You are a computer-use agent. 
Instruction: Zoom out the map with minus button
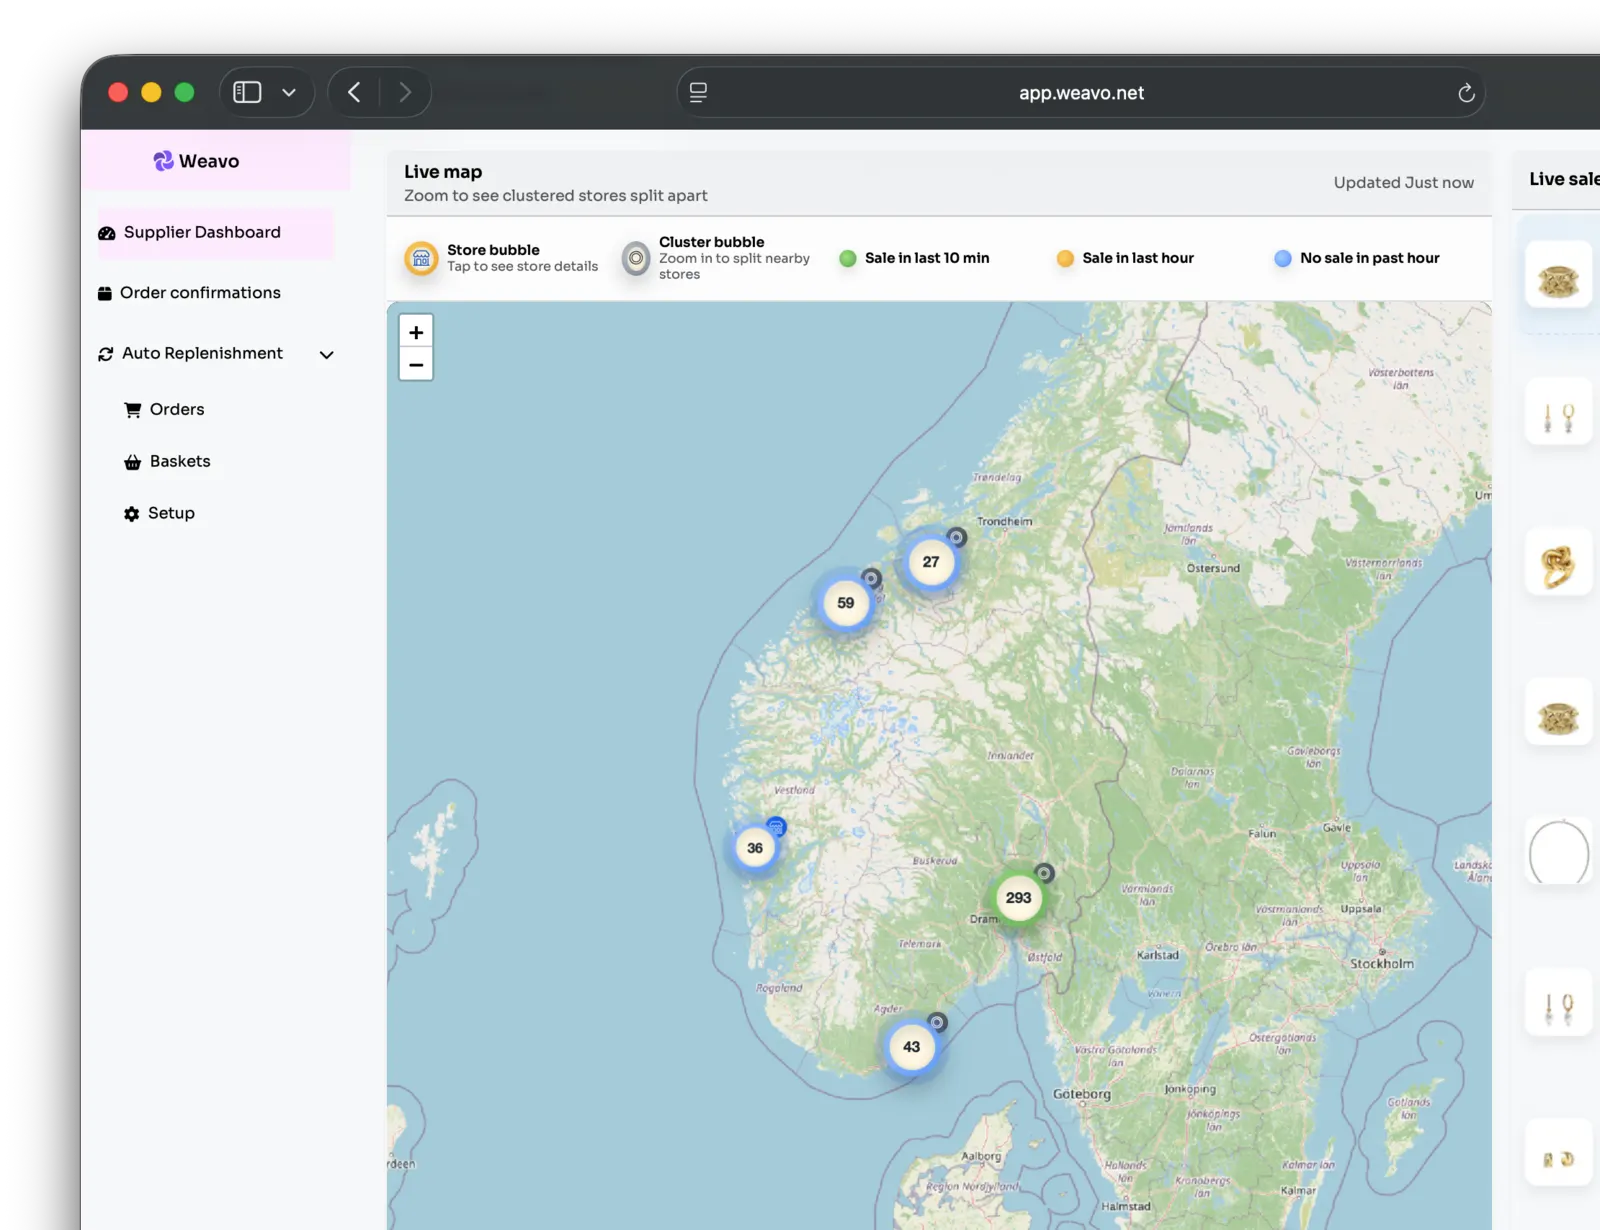[416, 365]
